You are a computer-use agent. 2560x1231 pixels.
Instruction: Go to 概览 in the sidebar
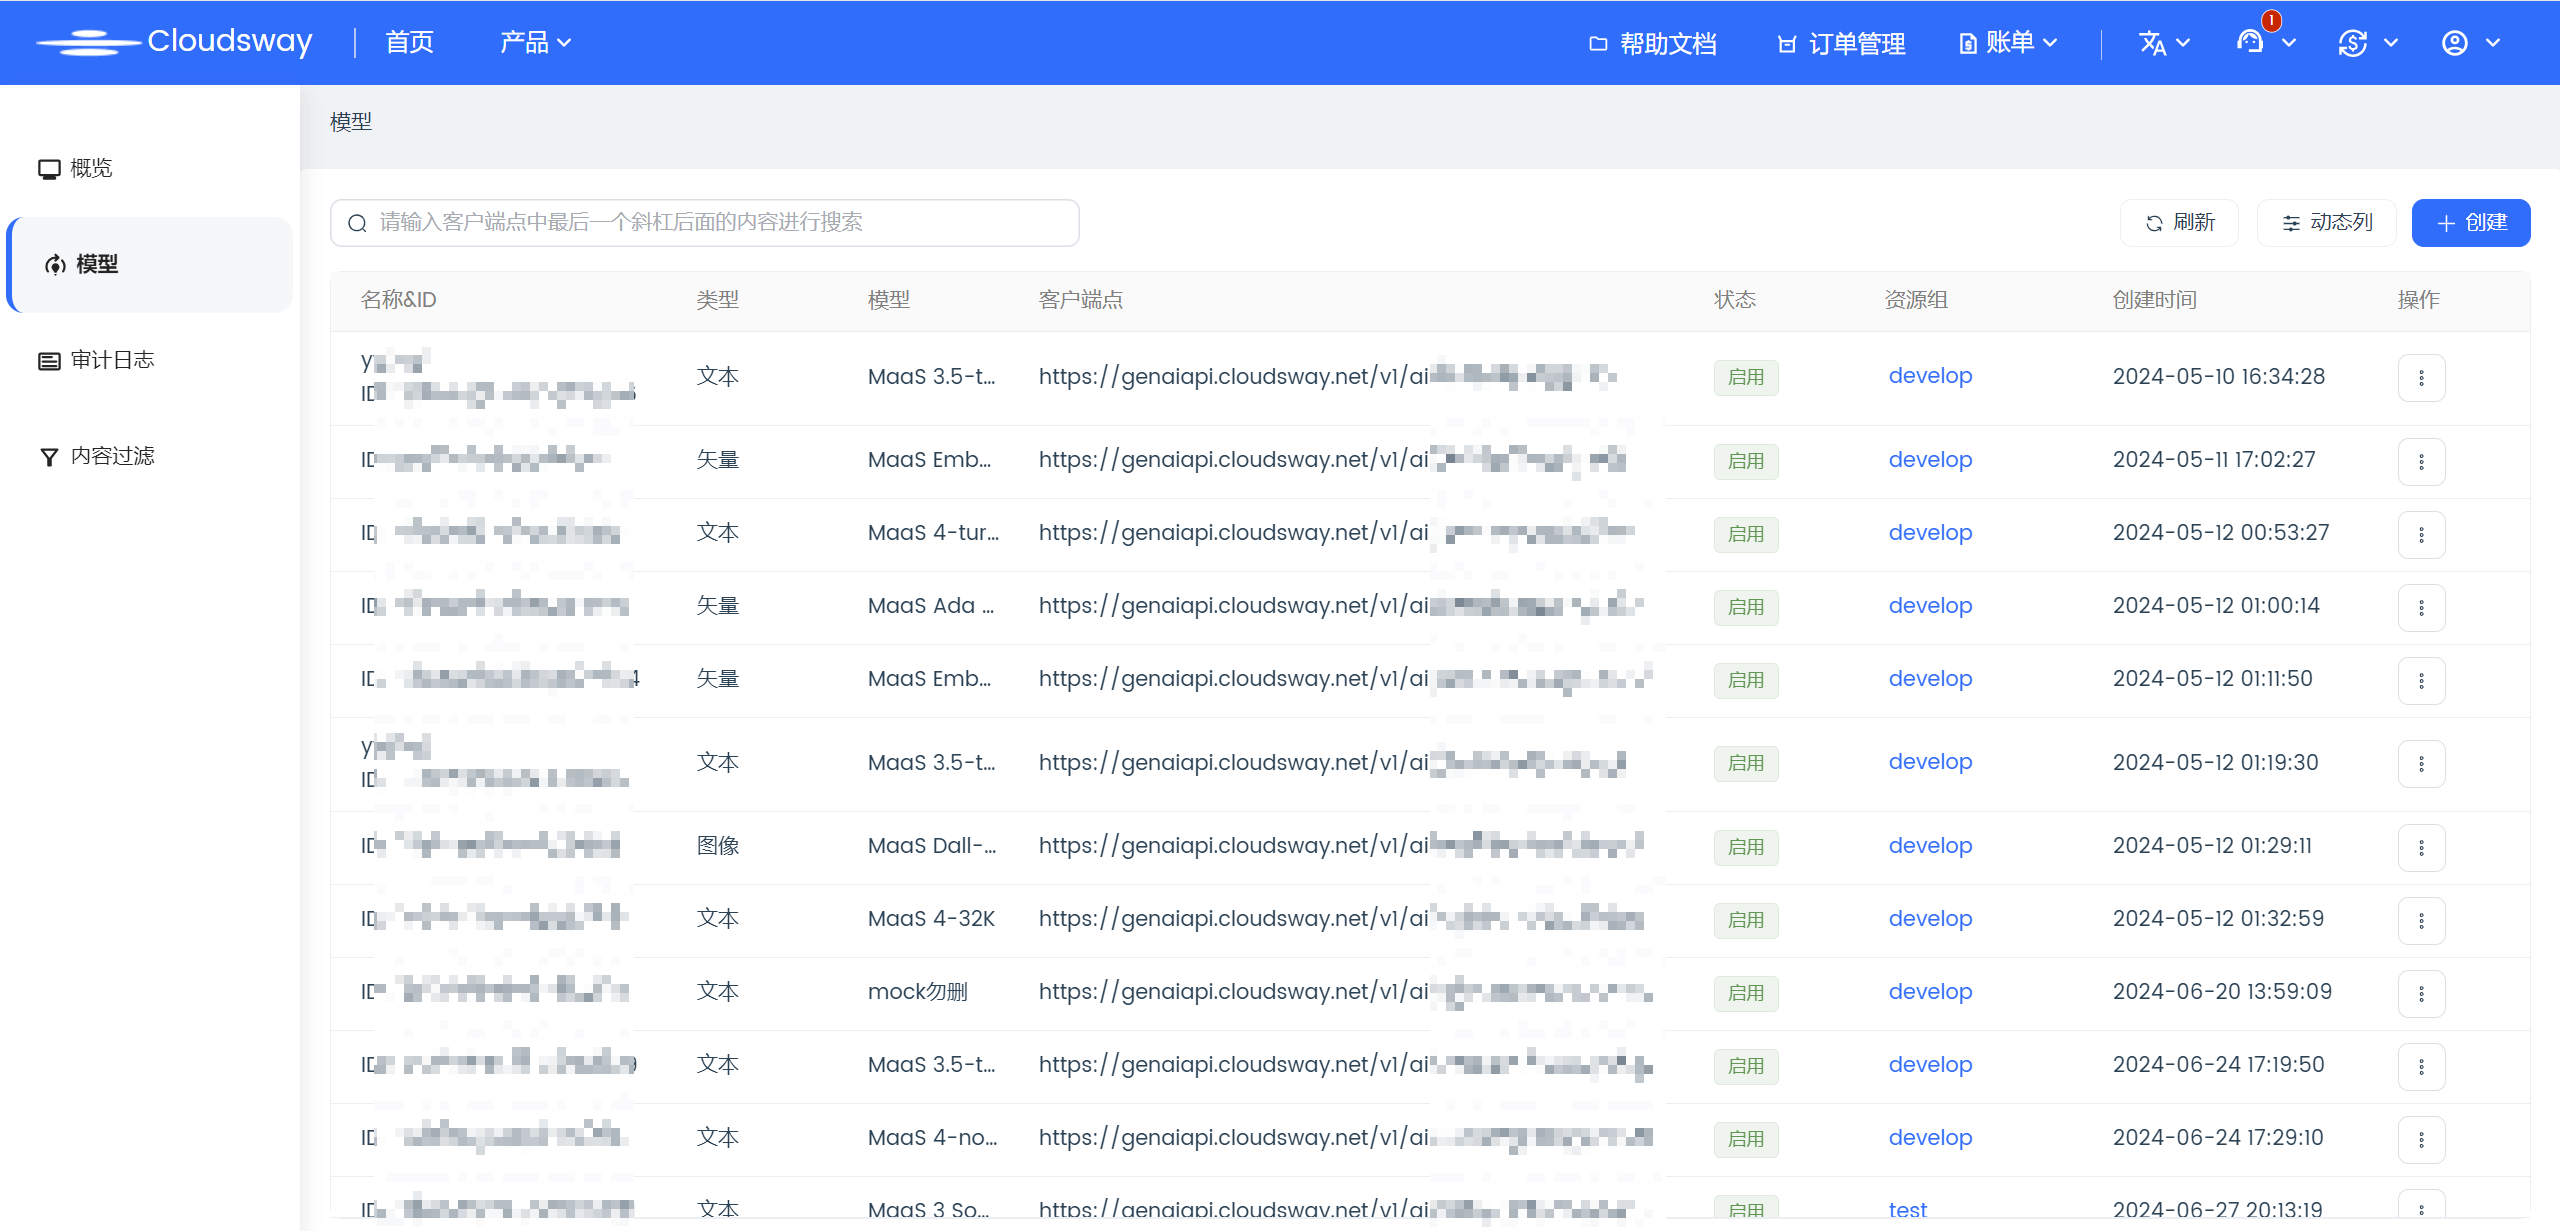pyautogui.click(x=90, y=168)
